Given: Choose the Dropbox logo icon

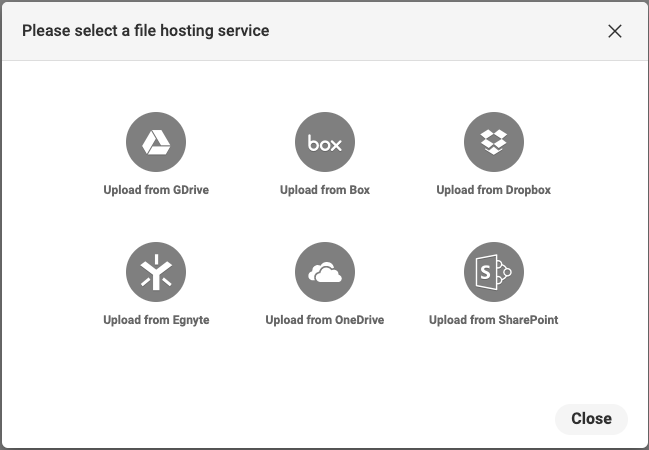Looking at the screenshot, I should 494,143.
